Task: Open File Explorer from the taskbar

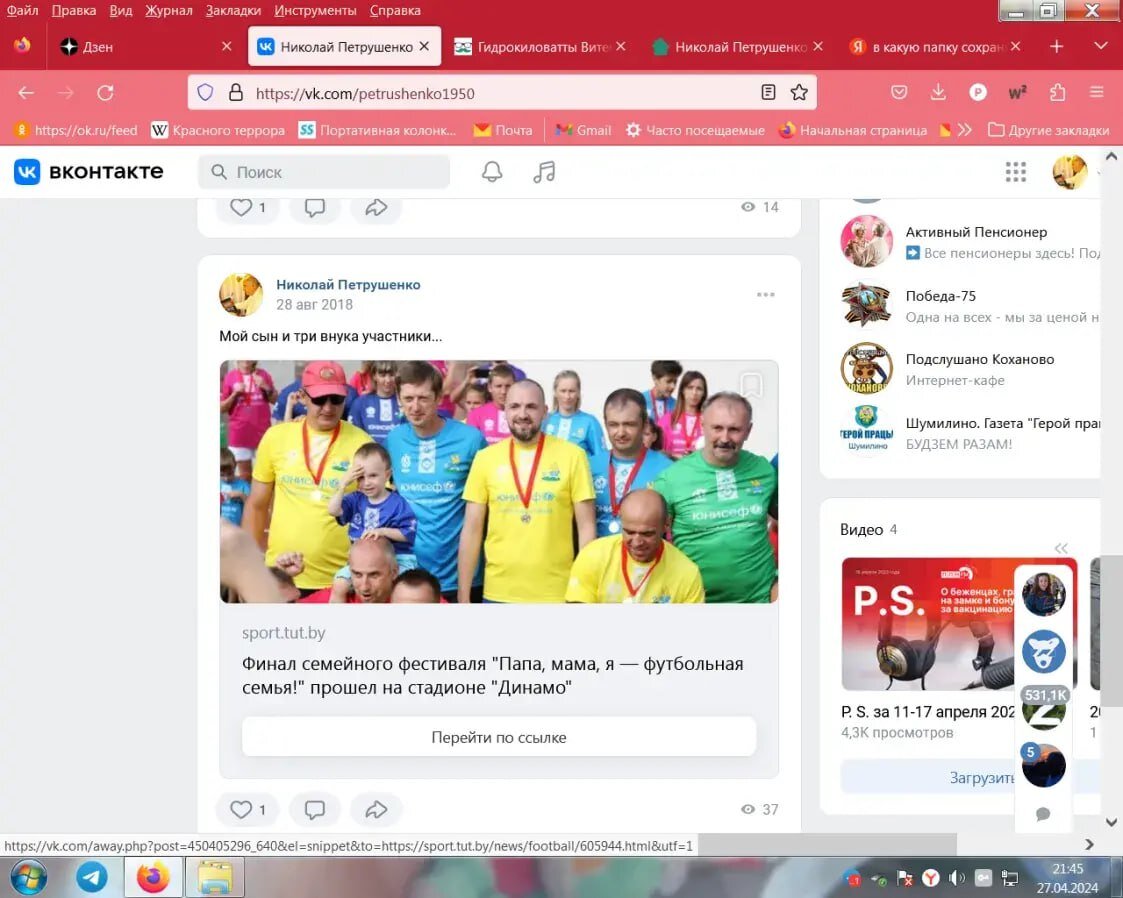Action: coord(215,877)
